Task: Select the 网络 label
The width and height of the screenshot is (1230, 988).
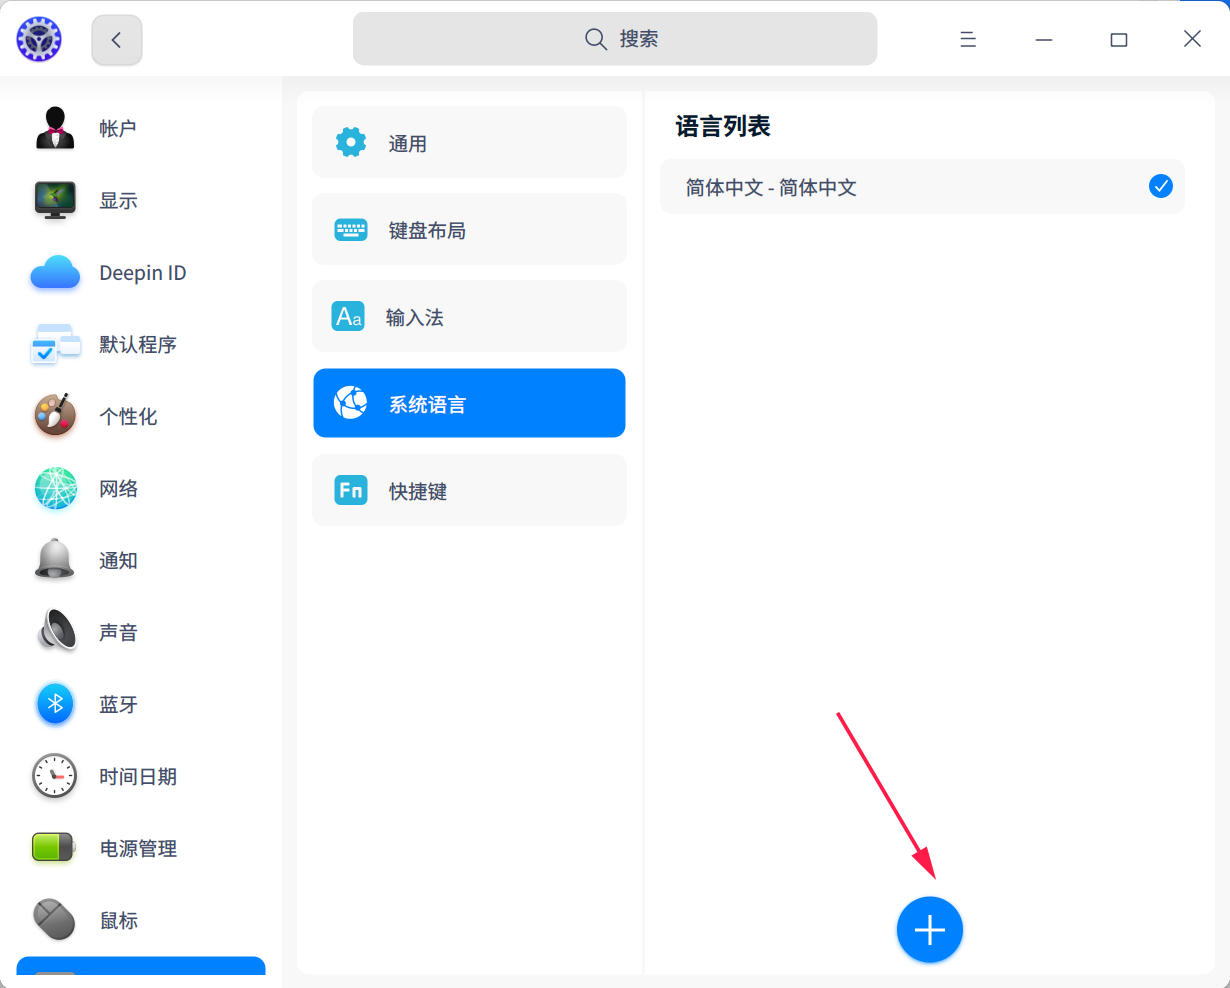Action: [x=118, y=488]
